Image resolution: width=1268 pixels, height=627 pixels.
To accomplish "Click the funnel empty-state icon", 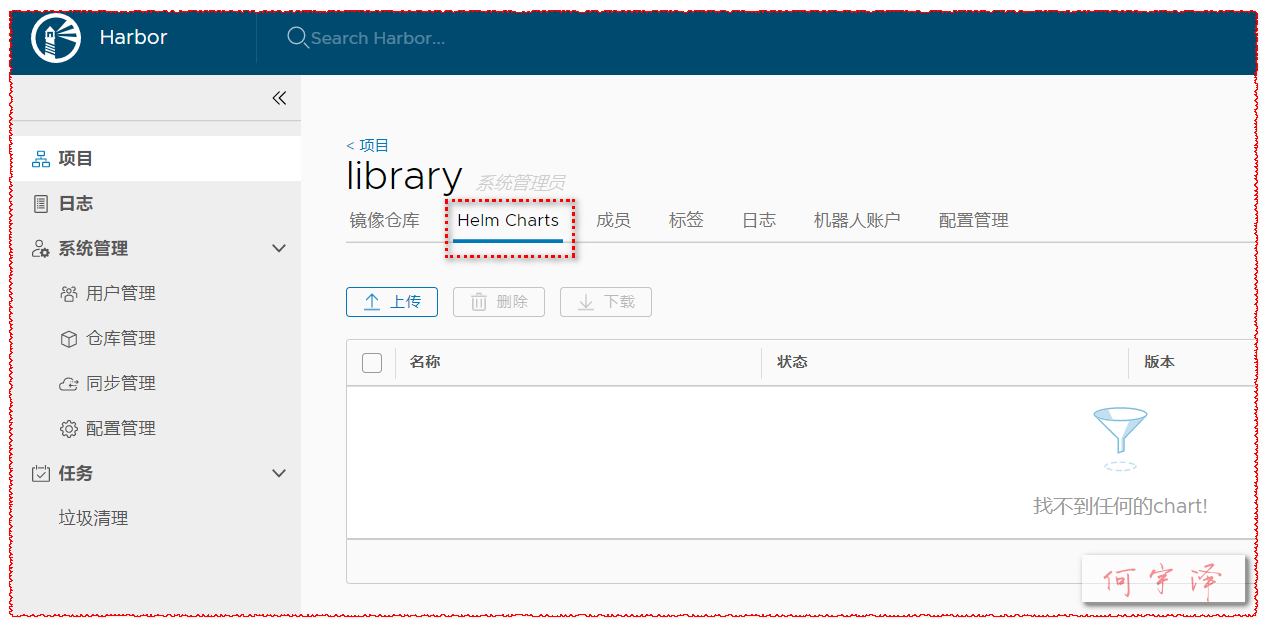I will (x=1120, y=439).
